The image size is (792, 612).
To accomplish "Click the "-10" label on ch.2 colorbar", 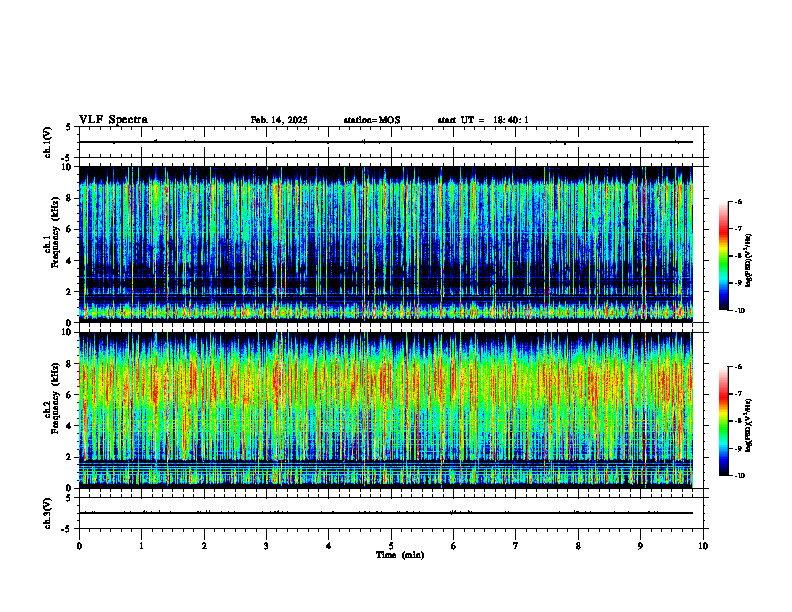I will (x=739, y=476).
